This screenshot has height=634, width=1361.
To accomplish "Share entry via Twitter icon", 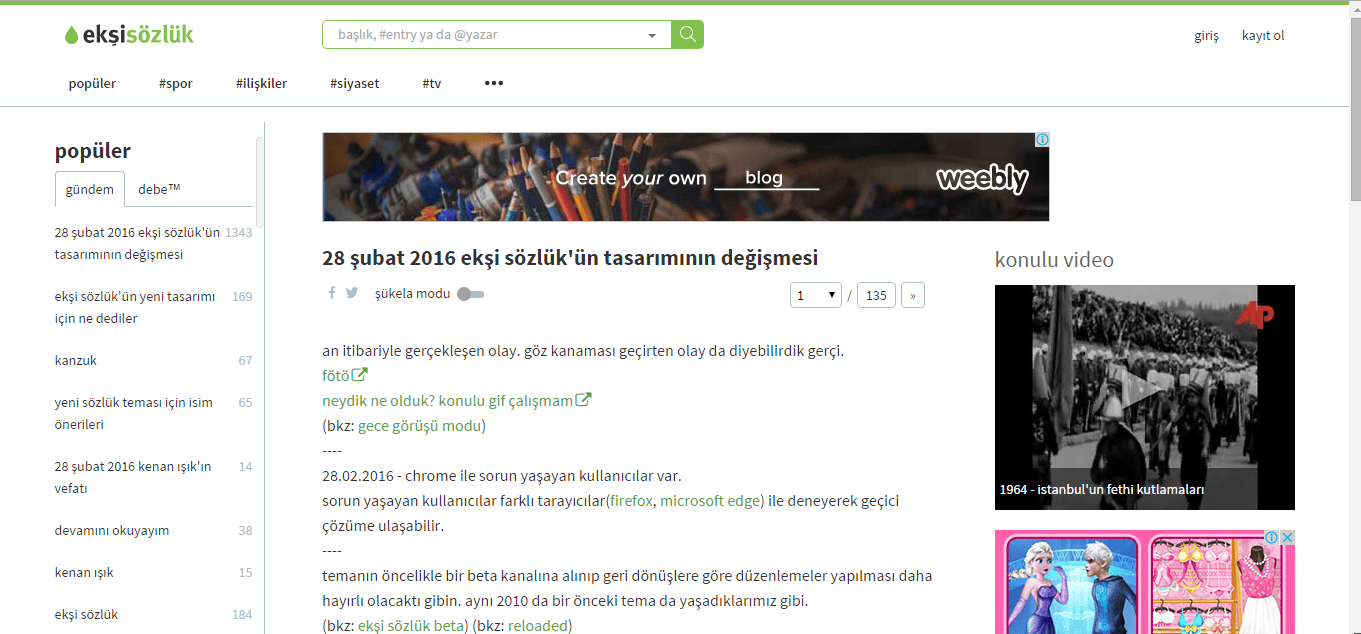I will tap(352, 293).
